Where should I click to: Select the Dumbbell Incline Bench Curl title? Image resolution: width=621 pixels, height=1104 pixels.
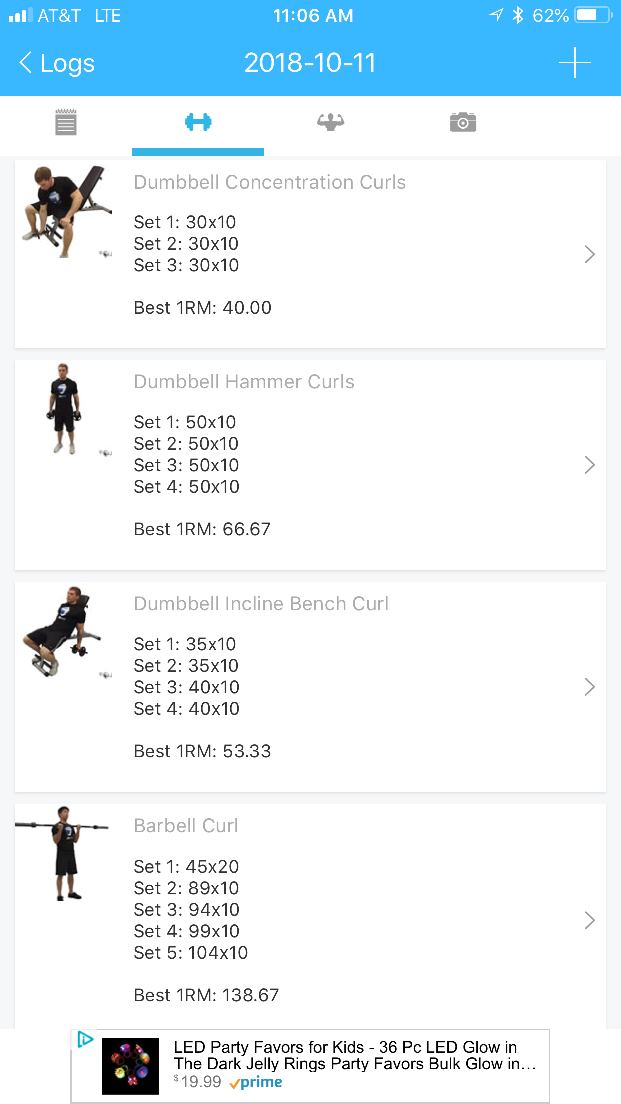click(261, 604)
